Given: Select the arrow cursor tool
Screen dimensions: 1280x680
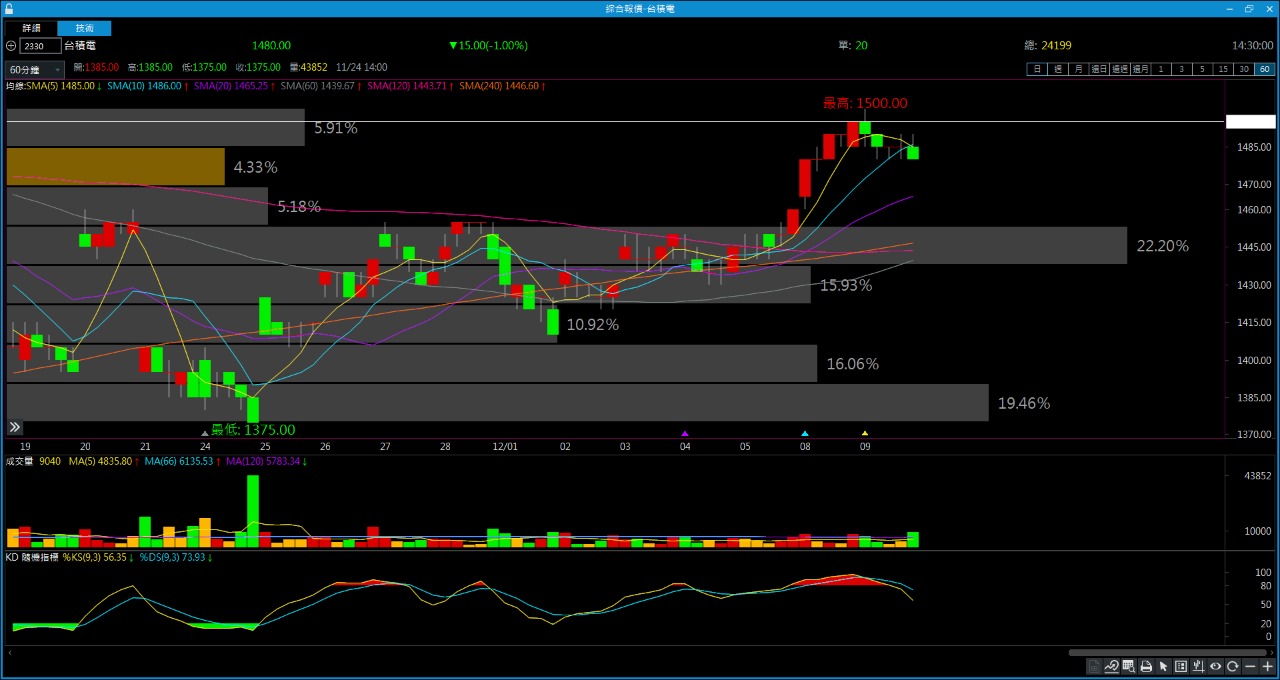Looking at the screenshot, I should click(x=1163, y=666).
